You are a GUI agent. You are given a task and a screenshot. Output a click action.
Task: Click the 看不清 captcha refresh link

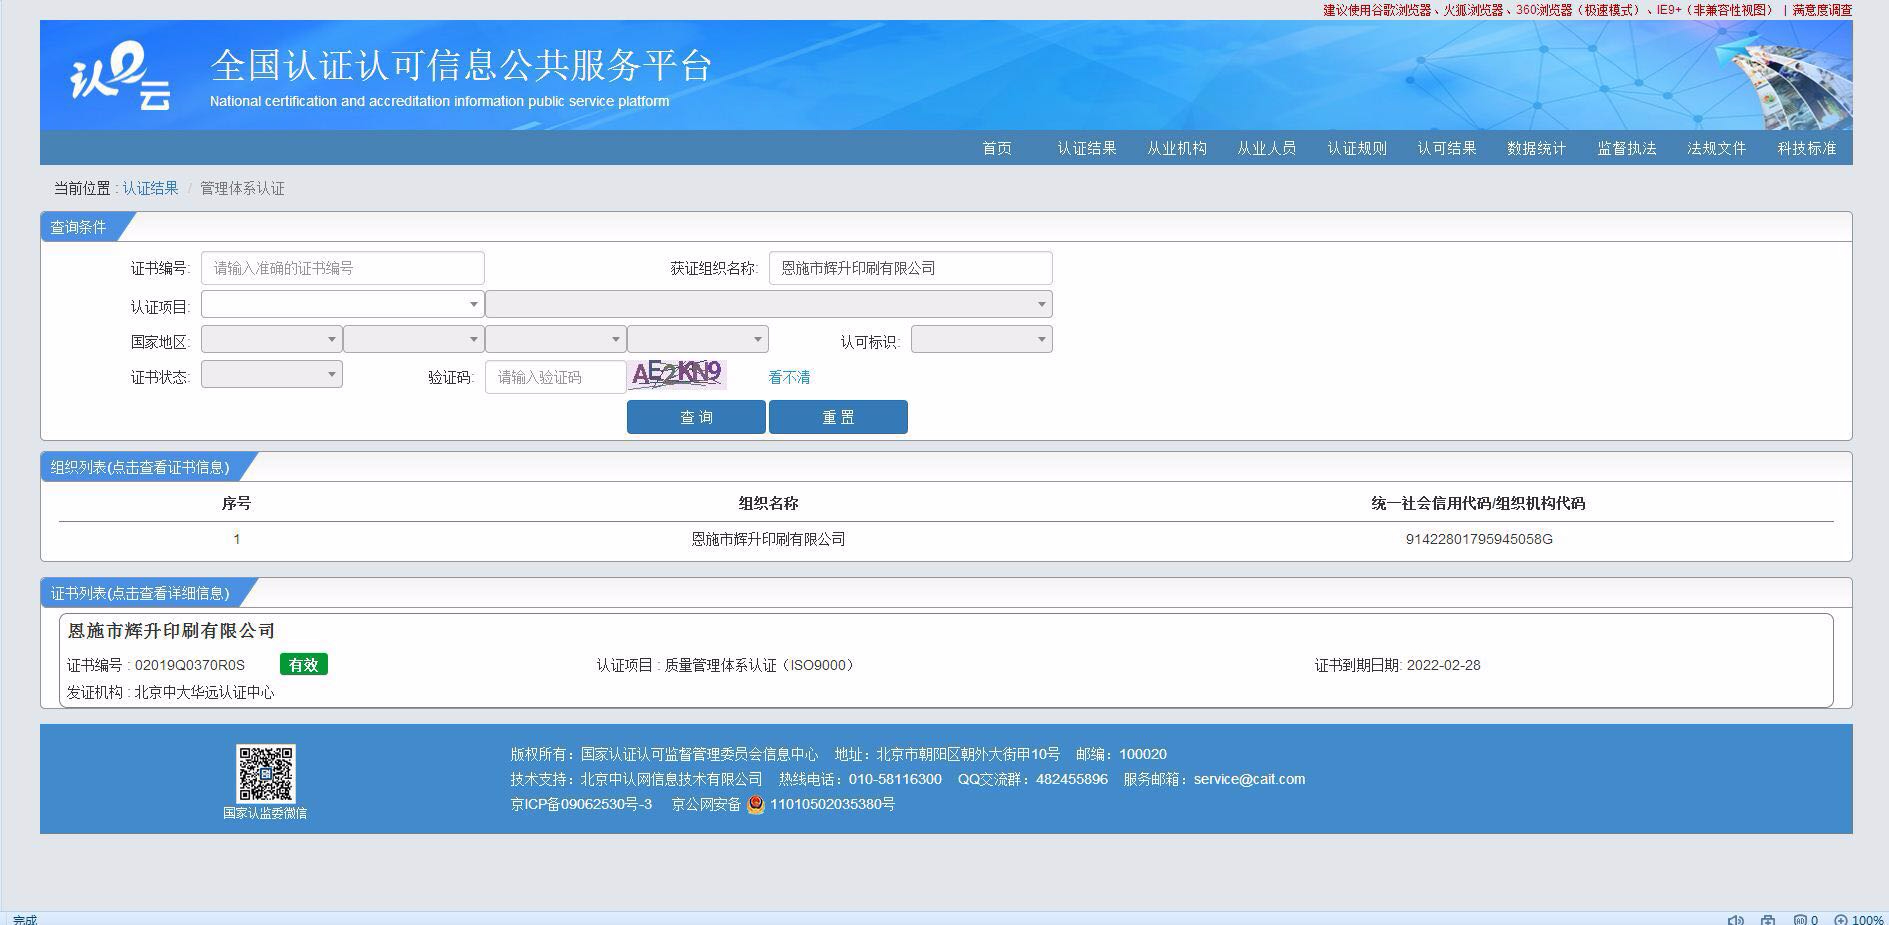(789, 377)
